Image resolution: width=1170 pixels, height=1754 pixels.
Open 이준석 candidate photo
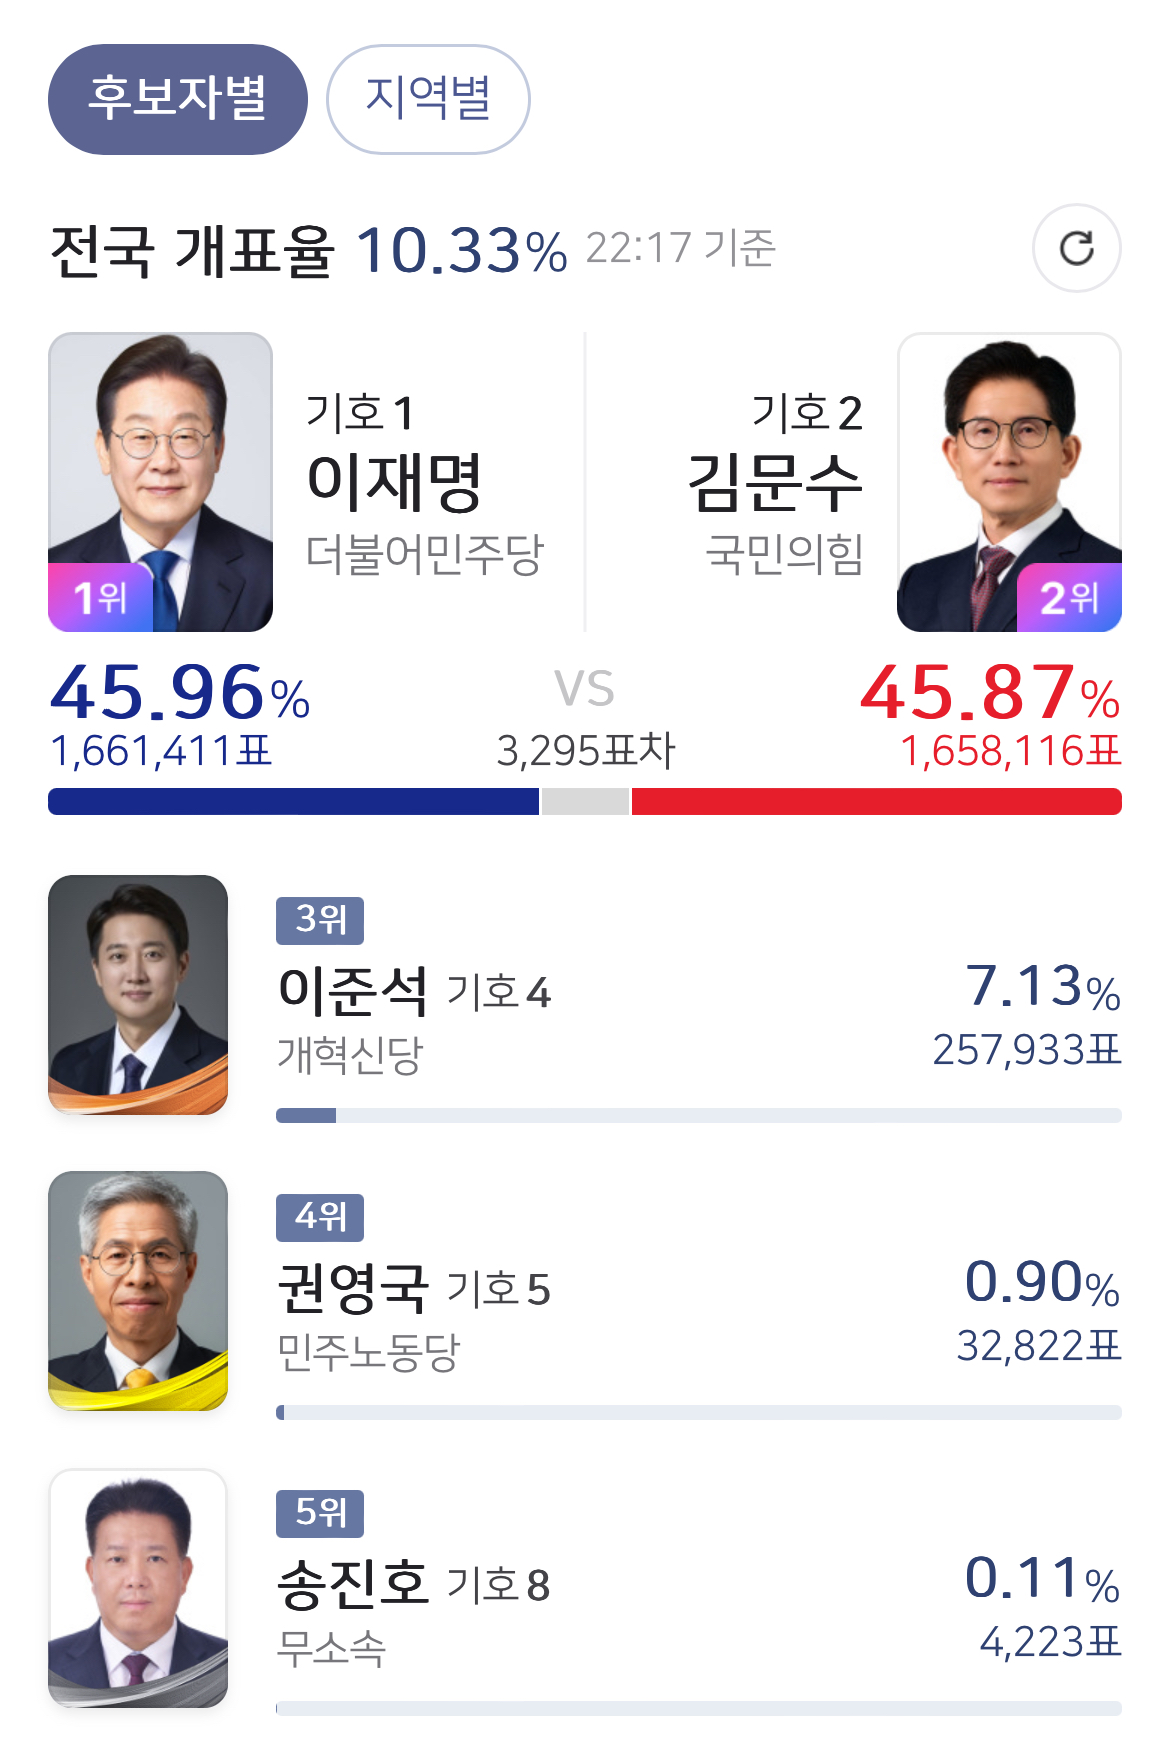pyautogui.click(x=138, y=994)
